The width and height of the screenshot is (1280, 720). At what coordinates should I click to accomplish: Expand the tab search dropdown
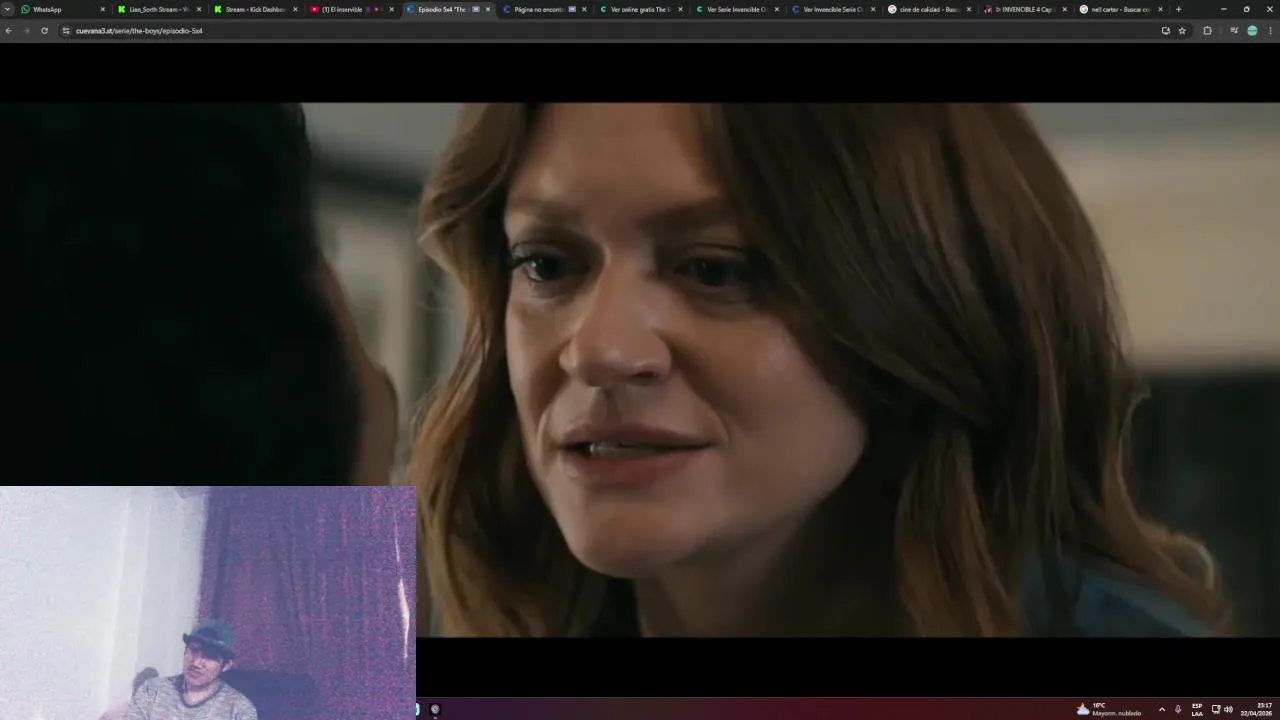[7, 9]
